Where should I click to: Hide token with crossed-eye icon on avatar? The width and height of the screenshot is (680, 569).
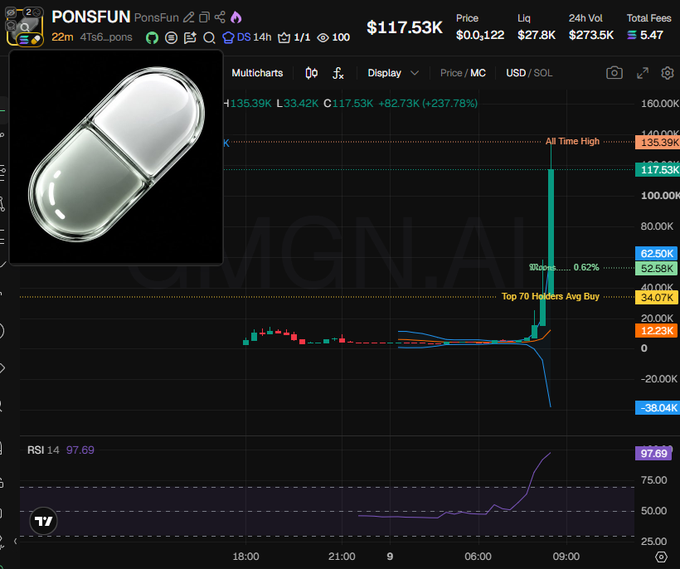[x=11, y=12]
